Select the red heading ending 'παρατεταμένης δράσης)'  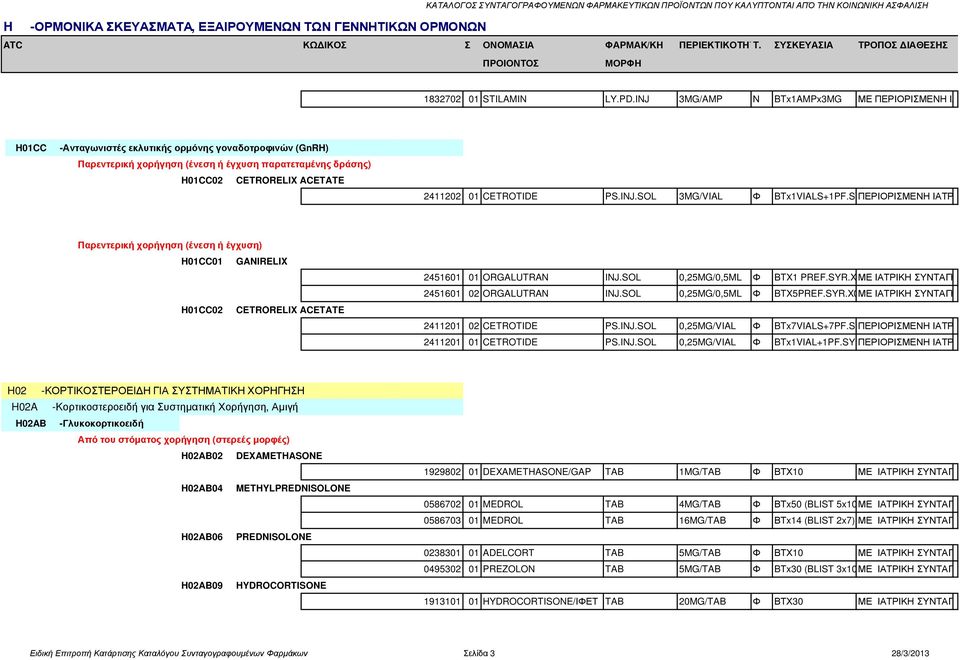coord(224,164)
